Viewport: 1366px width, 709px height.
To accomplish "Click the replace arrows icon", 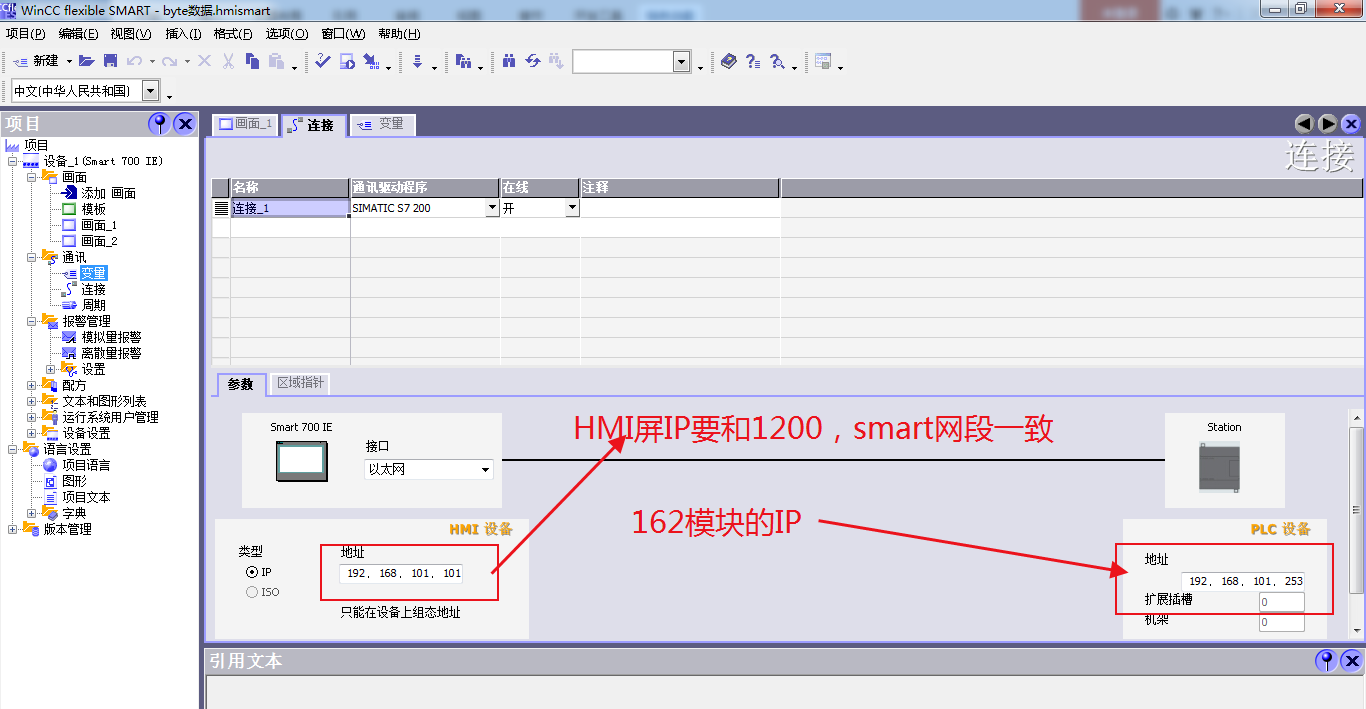I will [x=533, y=61].
